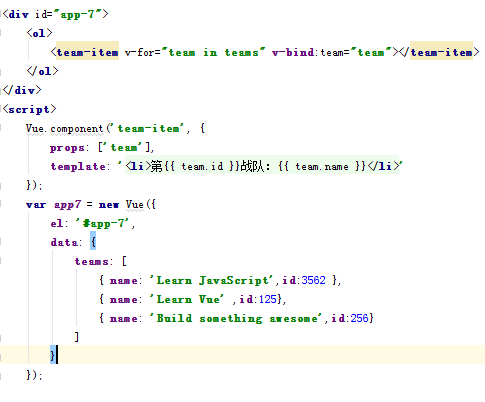Click the closing </ol> tag

tap(42, 71)
